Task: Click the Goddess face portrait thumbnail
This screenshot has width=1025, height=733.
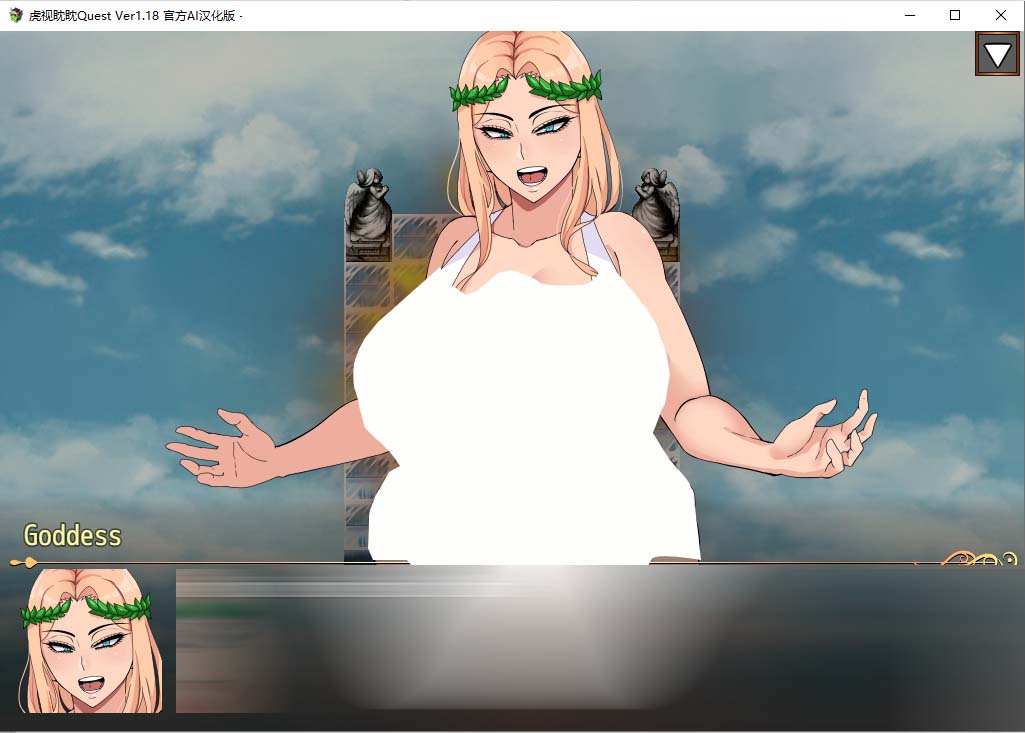Action: point(91,641)
